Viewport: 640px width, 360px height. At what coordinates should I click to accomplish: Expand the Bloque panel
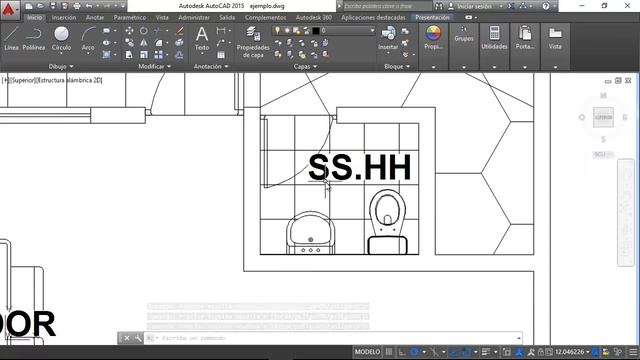397,66
